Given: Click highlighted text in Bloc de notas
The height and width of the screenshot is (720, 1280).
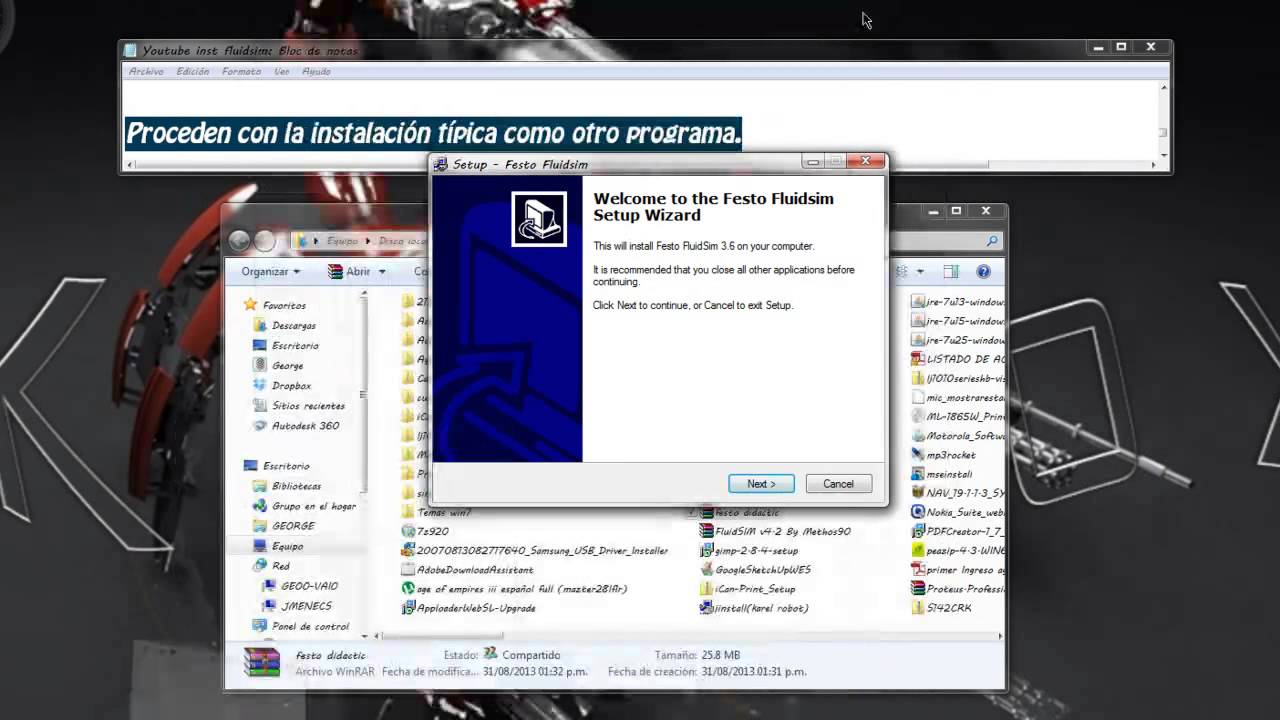Looking at the screenshot, I should click(434, 133).
